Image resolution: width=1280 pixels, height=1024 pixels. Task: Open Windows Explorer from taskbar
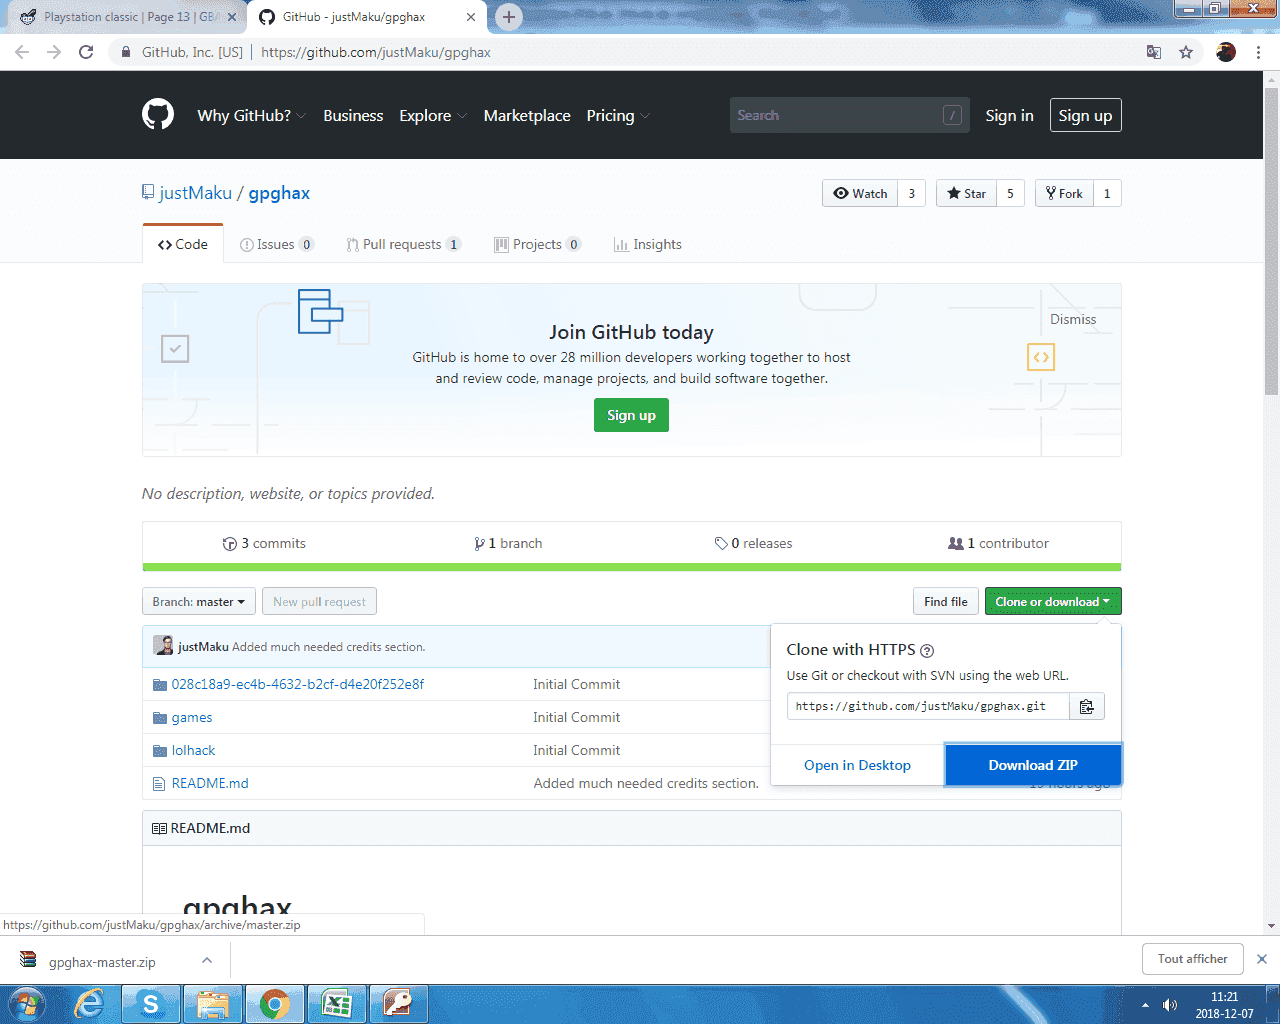point(213,1004)
